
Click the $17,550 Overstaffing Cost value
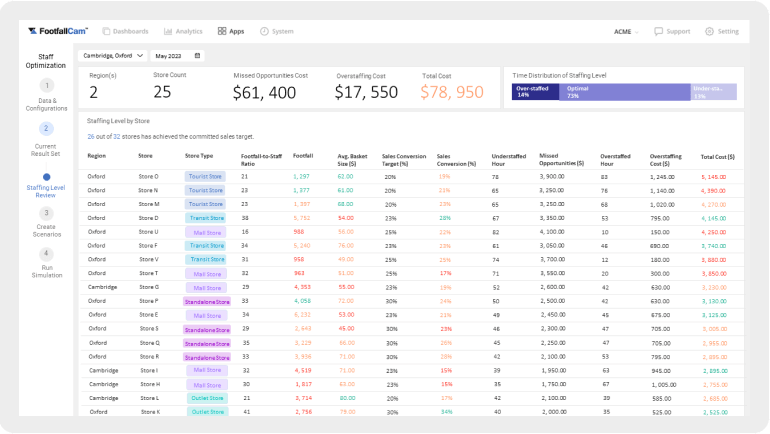pos(366,92)
